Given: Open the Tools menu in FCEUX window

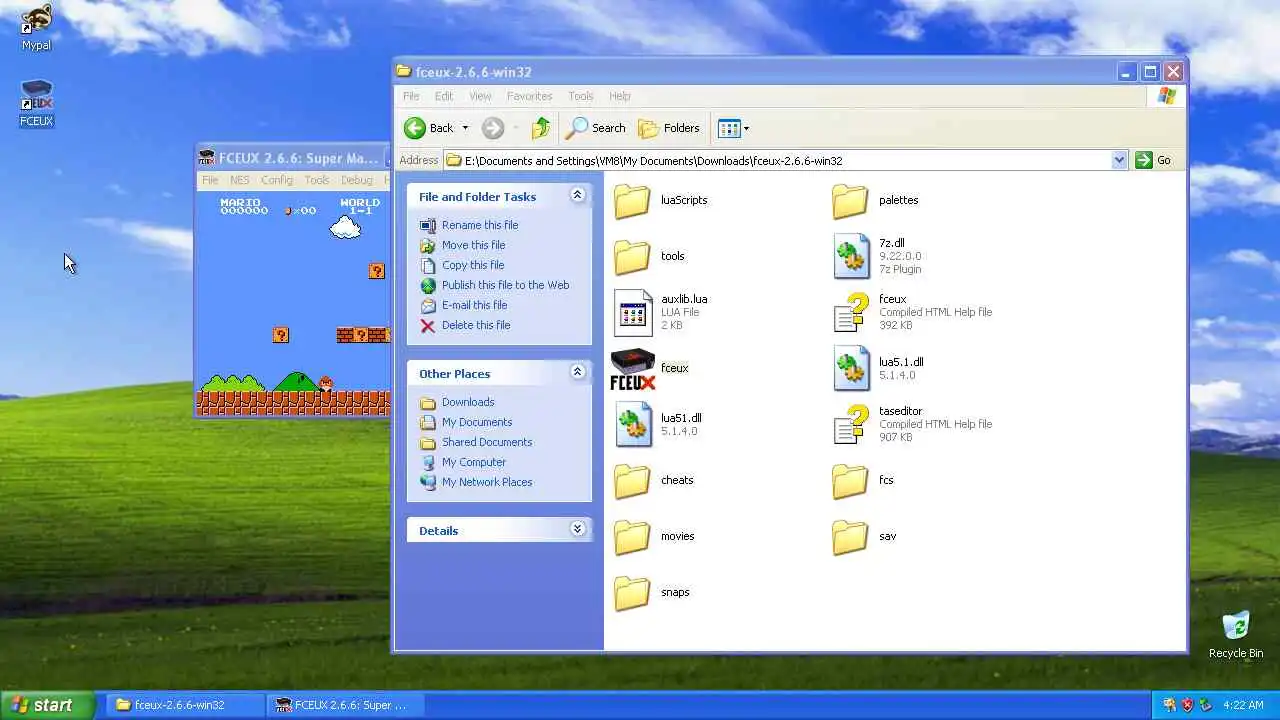Looking at the screenshot, I should click(x=317, y=180).
